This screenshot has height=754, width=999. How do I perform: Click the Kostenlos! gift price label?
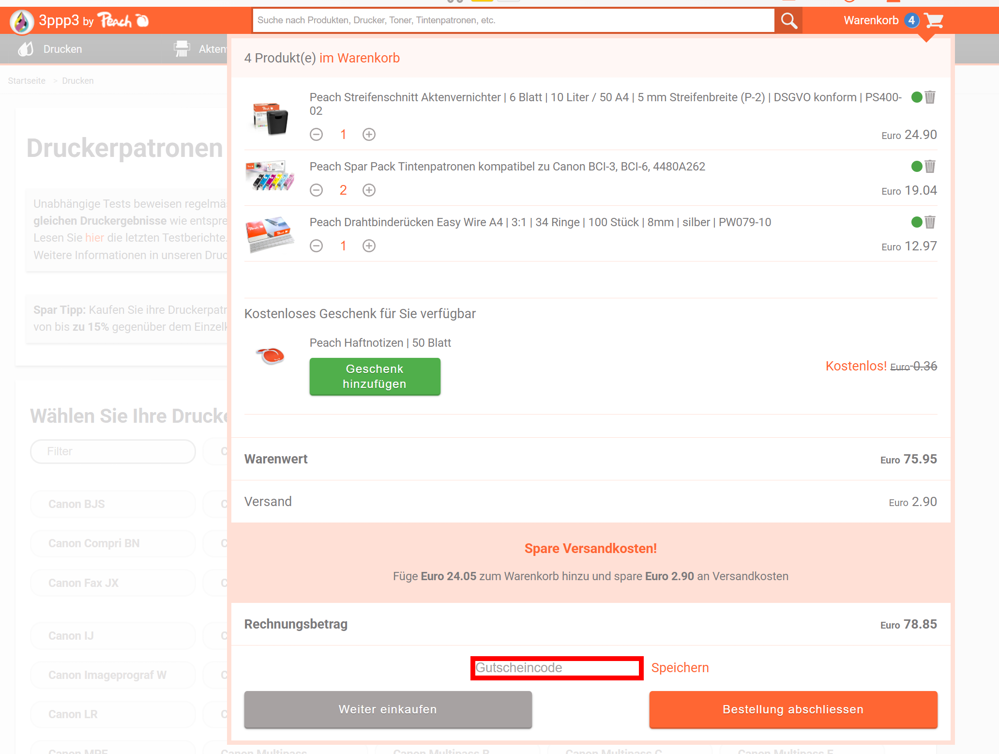[856, 366]
